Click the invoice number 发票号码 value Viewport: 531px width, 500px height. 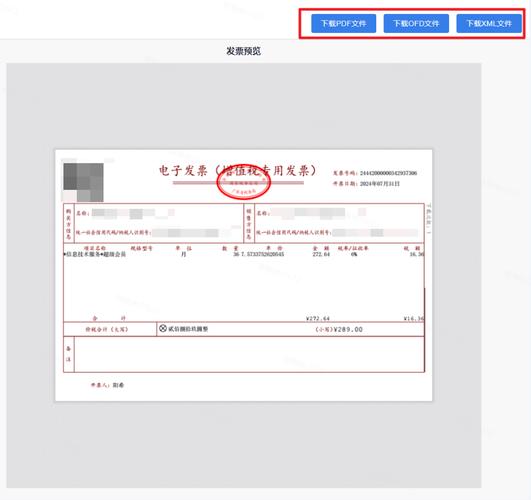[388, 173]
